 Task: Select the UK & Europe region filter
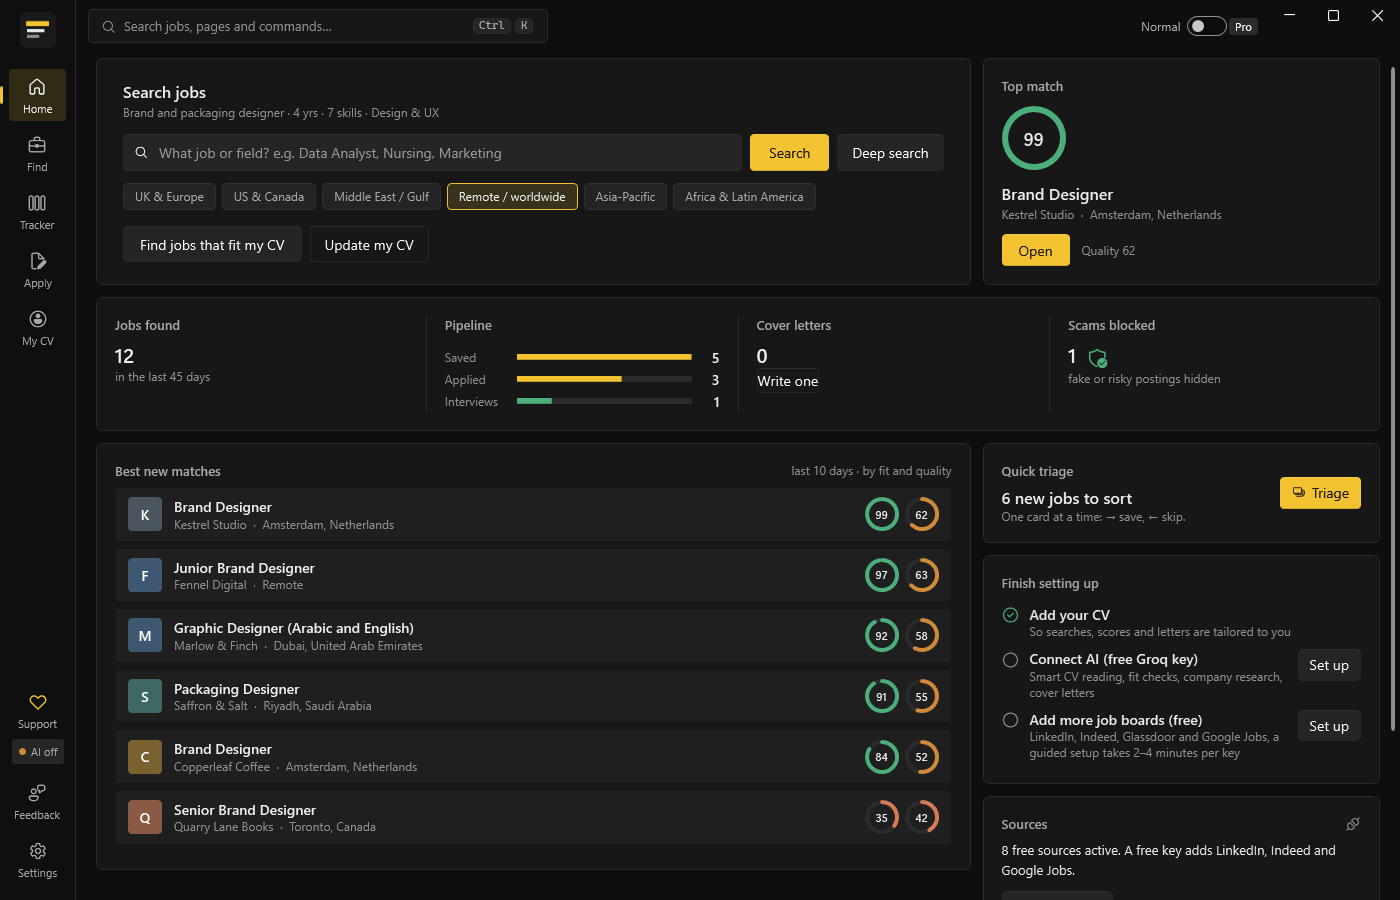pos(169,197)
